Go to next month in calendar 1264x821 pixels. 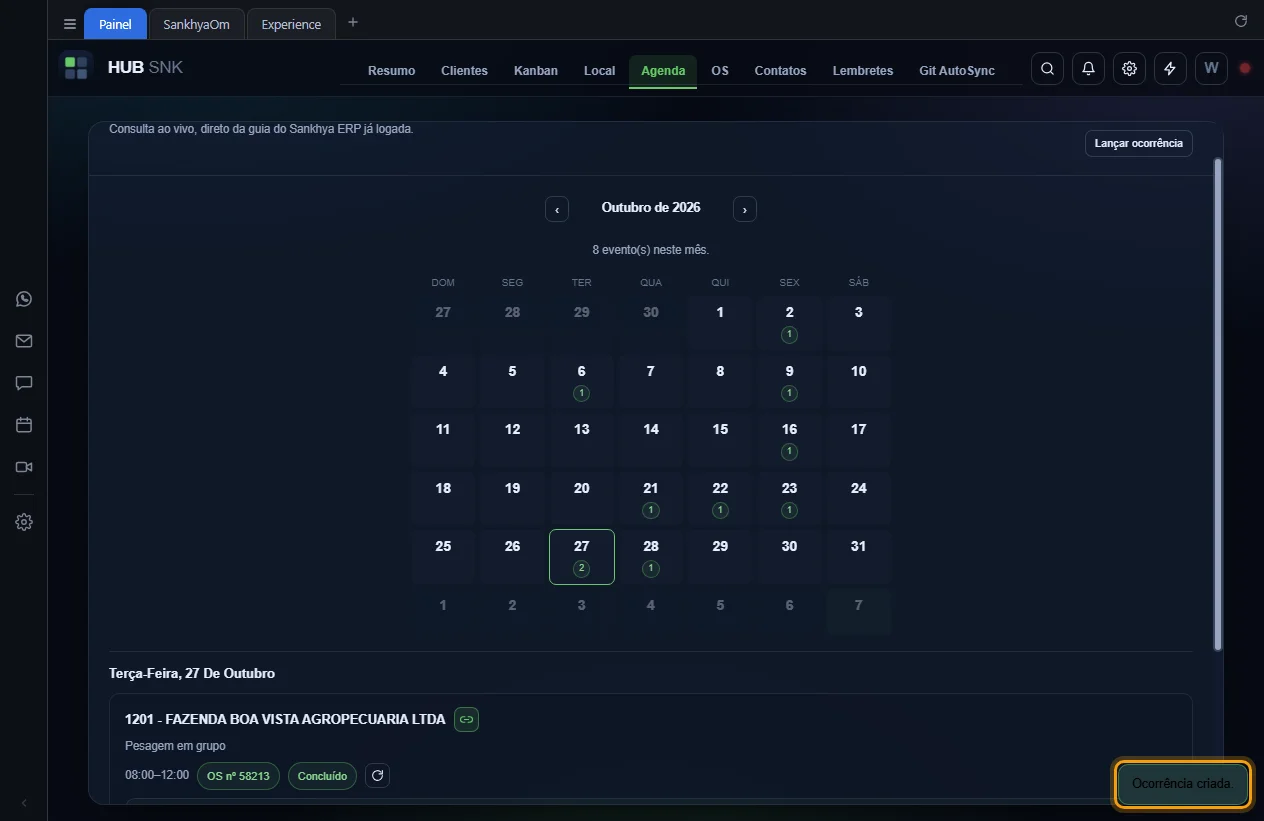coord(745,209)
